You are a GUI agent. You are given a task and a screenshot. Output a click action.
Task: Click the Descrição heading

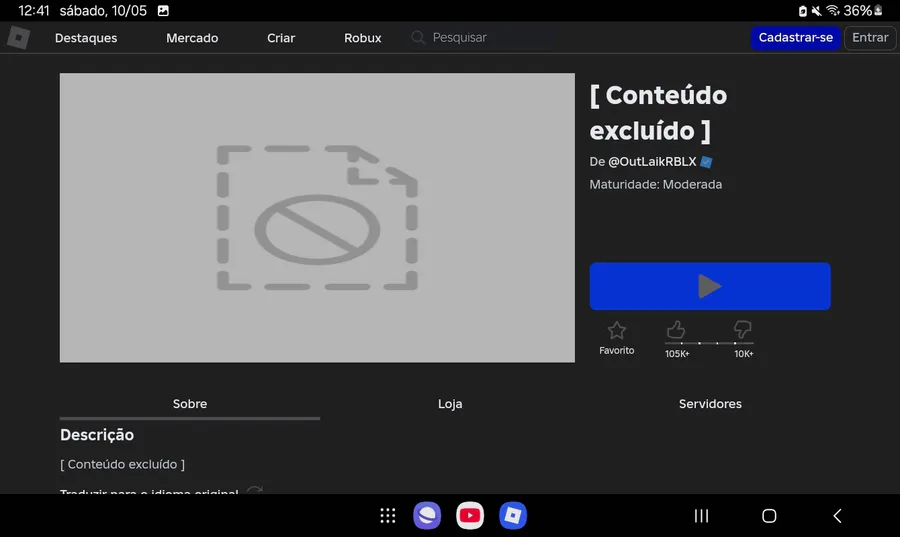pyautogui.click(x=97, y=435)
